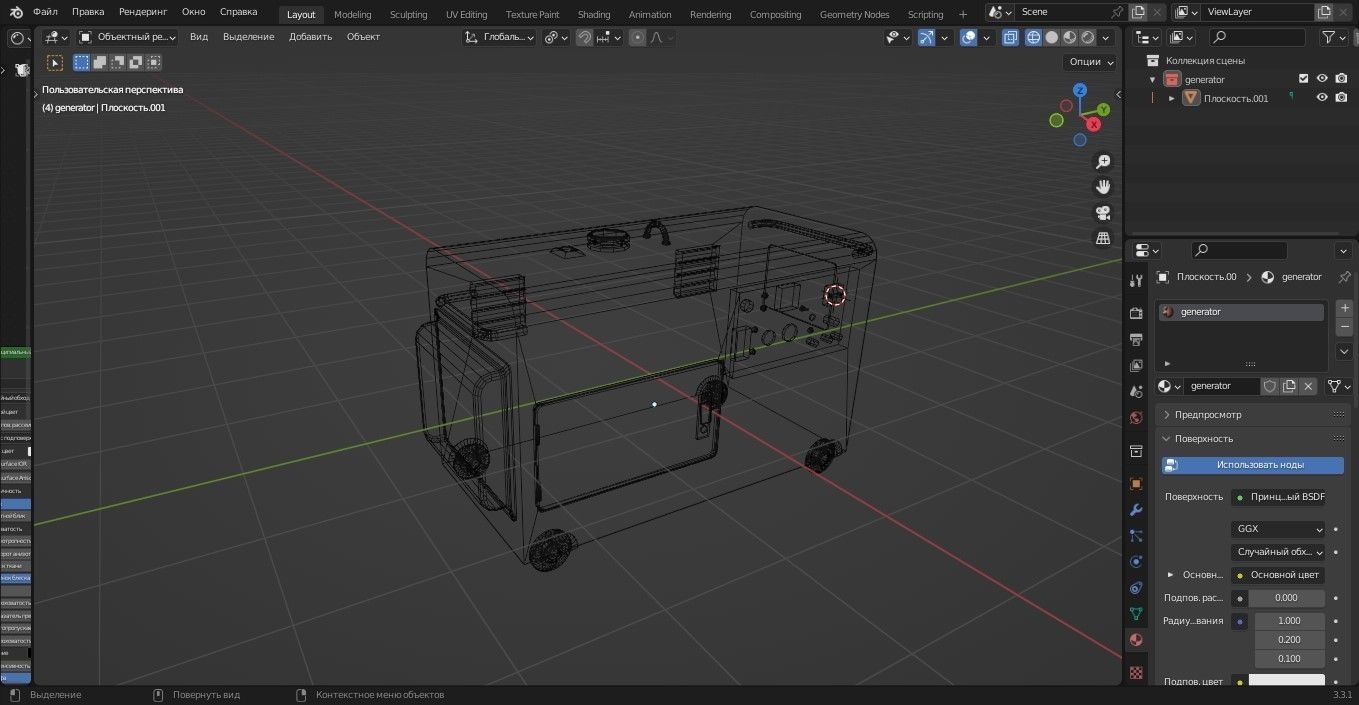
Task: Open the Material properties tab
Action: [x=1136, y=640]
